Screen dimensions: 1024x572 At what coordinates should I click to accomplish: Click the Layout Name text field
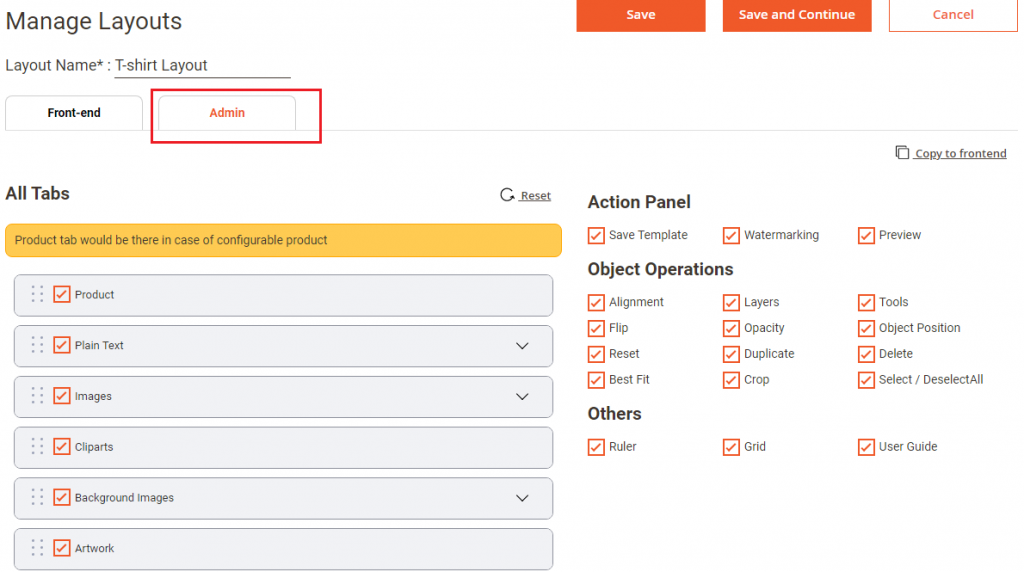(201, 66)
